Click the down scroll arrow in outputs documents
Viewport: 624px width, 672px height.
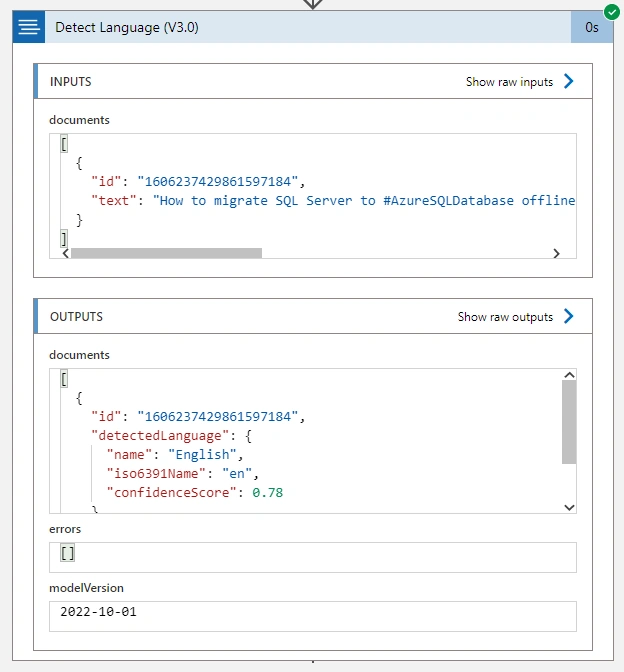coord(569,507)
